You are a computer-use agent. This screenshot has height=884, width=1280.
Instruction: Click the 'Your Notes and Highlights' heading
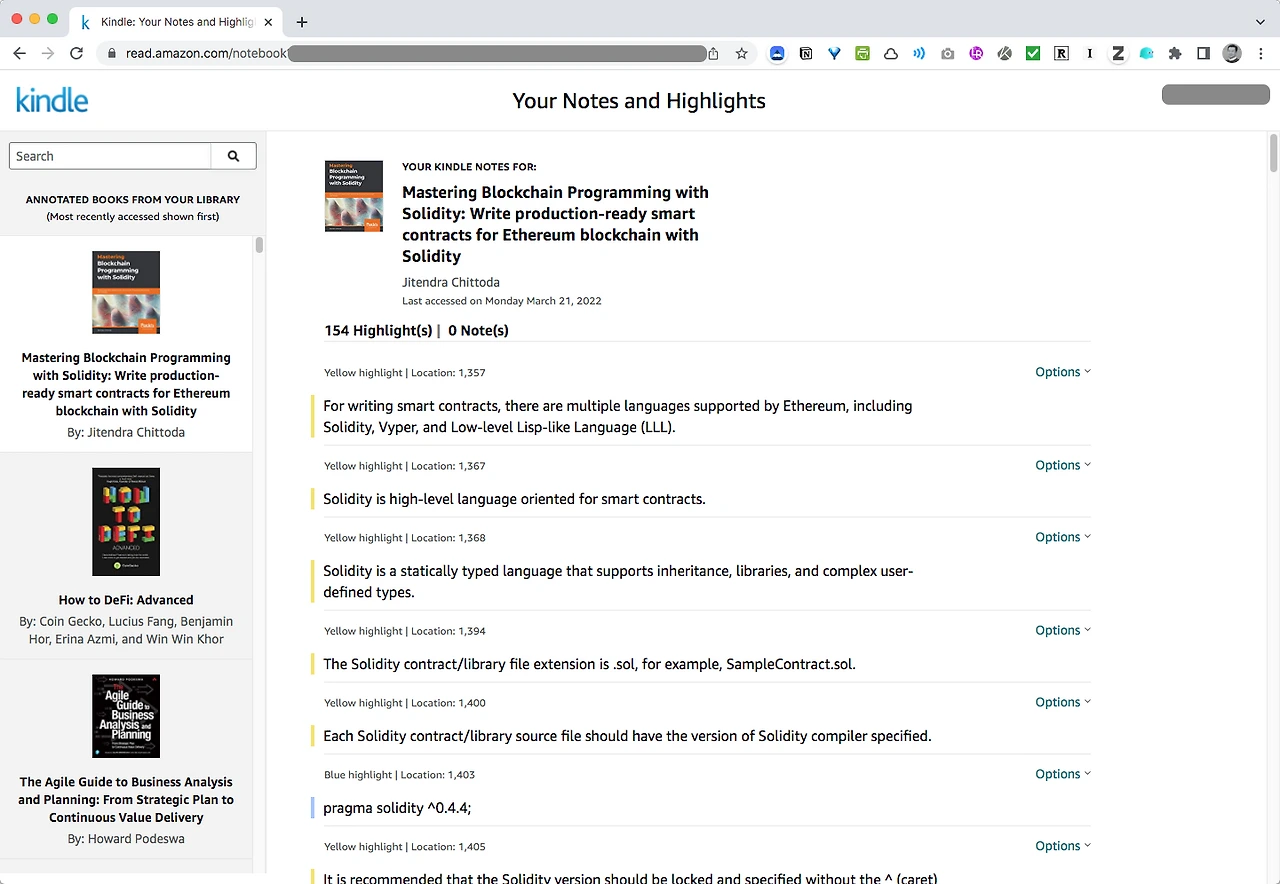[x=639, y=101]
